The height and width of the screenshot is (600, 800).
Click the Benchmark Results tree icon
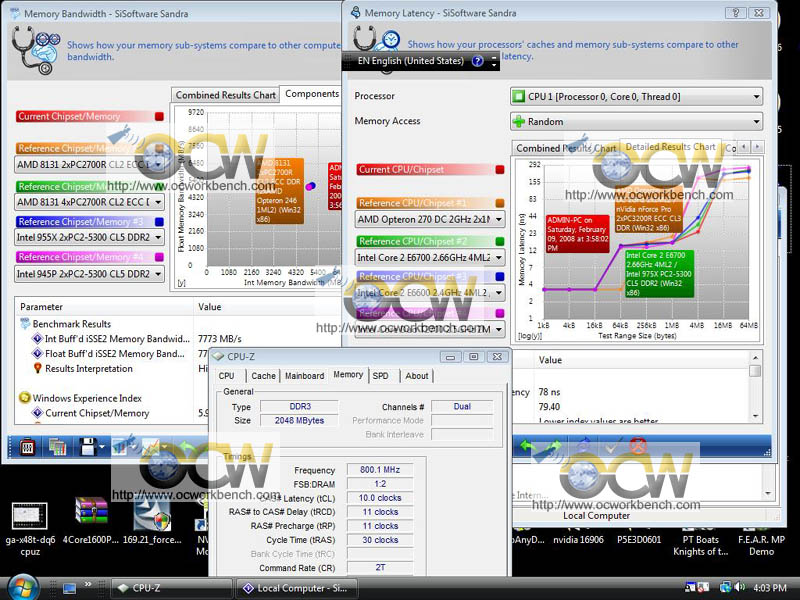click(24, 324)
